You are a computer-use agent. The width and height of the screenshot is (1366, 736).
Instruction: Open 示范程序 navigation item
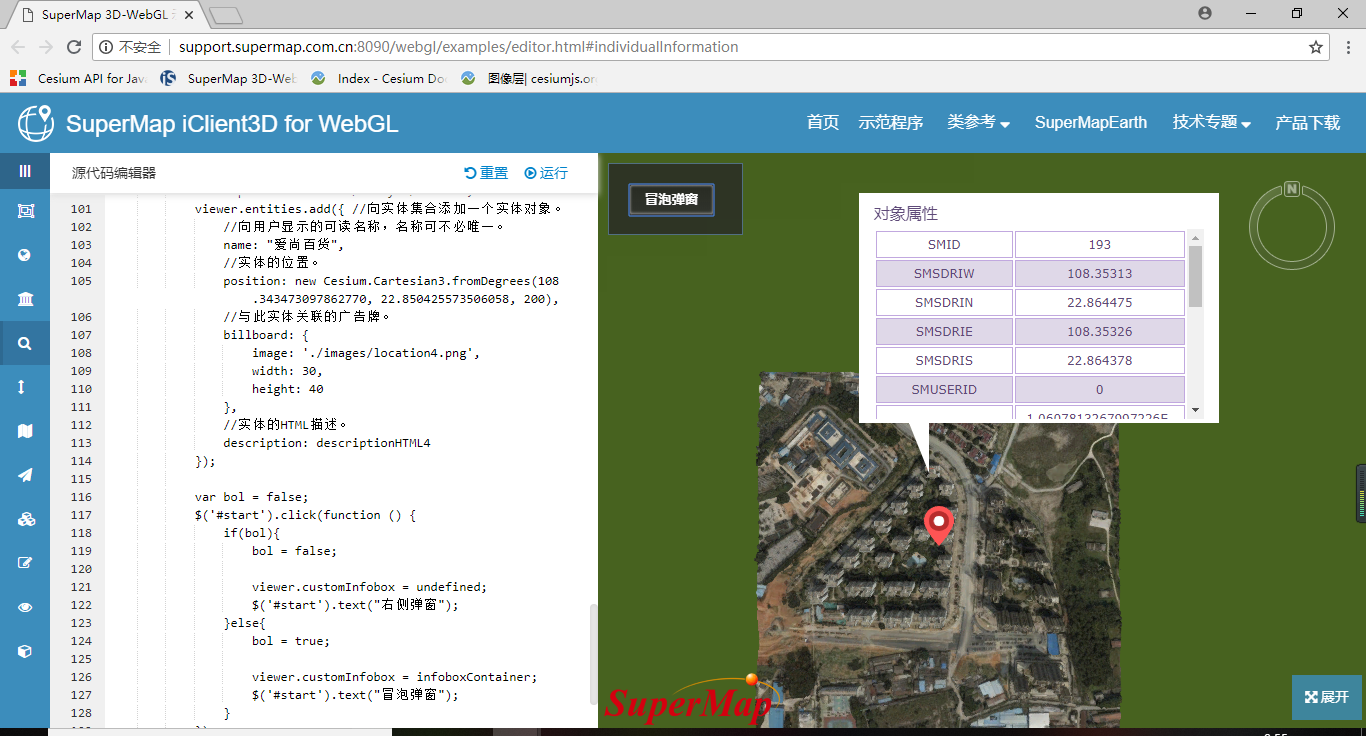coord(890,122)
